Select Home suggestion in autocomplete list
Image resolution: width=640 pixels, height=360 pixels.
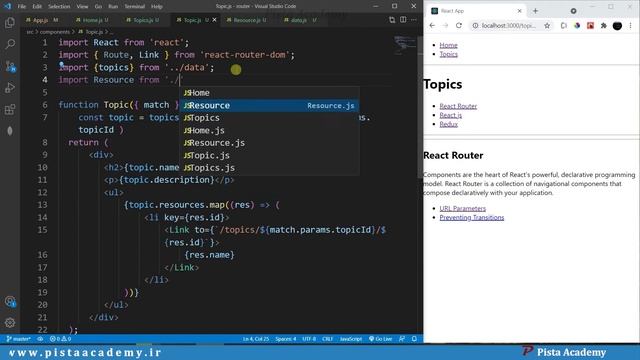(x=269, y=93)
